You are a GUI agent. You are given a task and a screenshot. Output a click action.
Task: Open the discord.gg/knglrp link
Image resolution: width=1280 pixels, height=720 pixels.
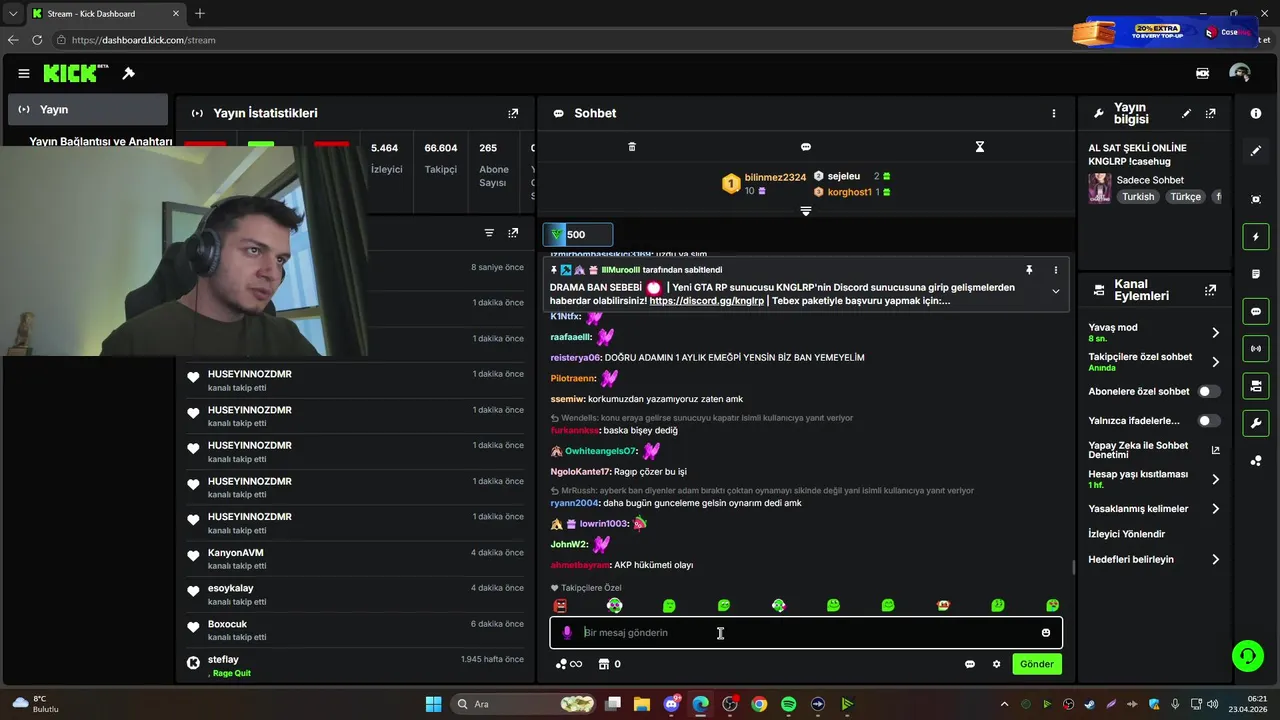tap(707, 301)
